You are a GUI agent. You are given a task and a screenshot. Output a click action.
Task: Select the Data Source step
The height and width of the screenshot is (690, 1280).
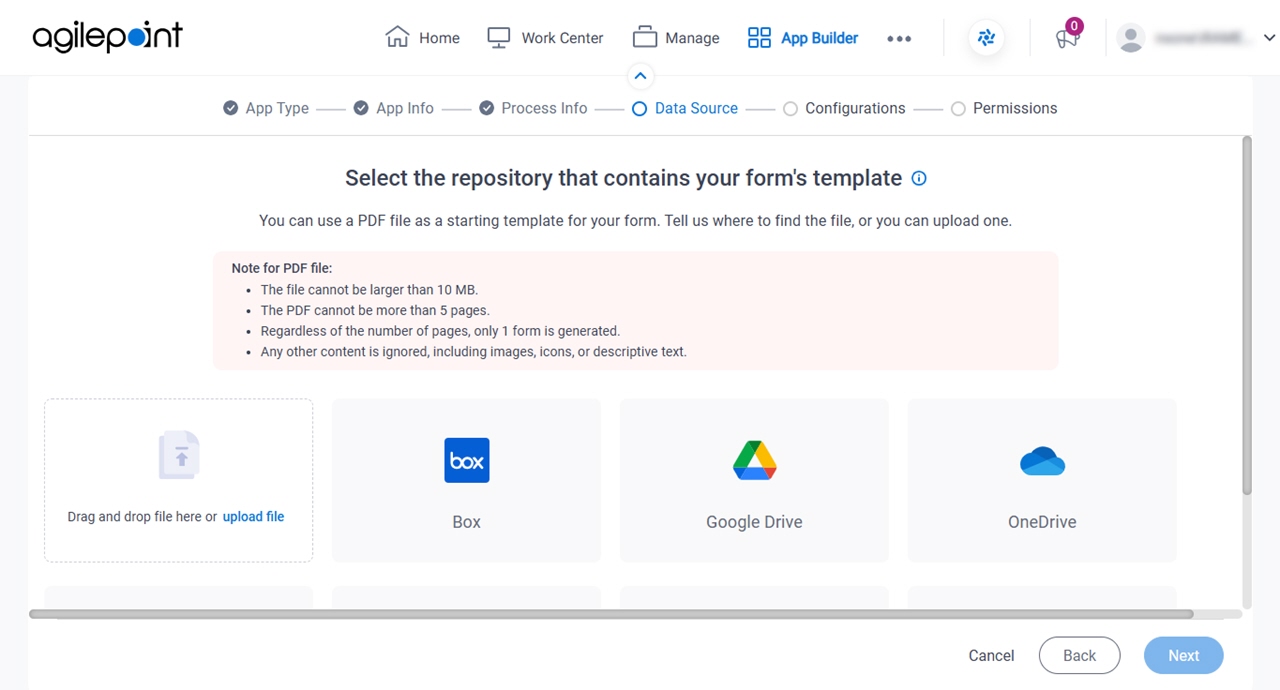click(685, 108)
